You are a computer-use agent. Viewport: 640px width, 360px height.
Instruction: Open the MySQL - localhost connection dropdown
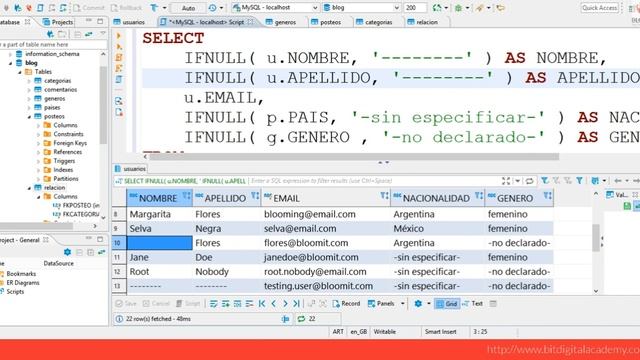coord(315,8)
